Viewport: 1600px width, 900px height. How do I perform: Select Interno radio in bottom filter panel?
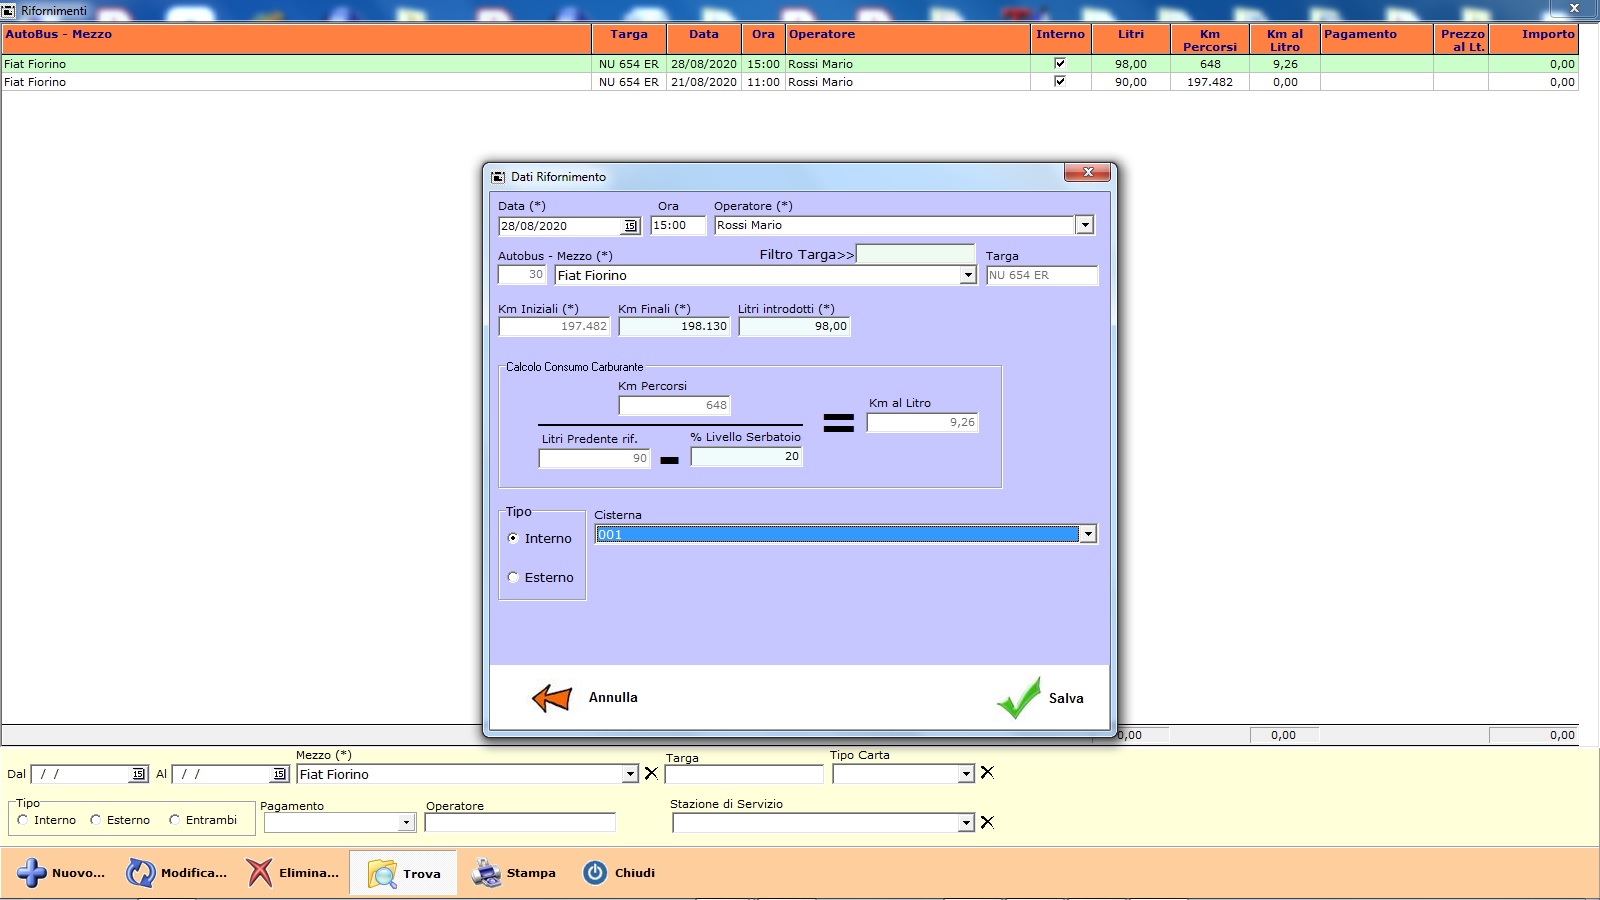(22, 820)
